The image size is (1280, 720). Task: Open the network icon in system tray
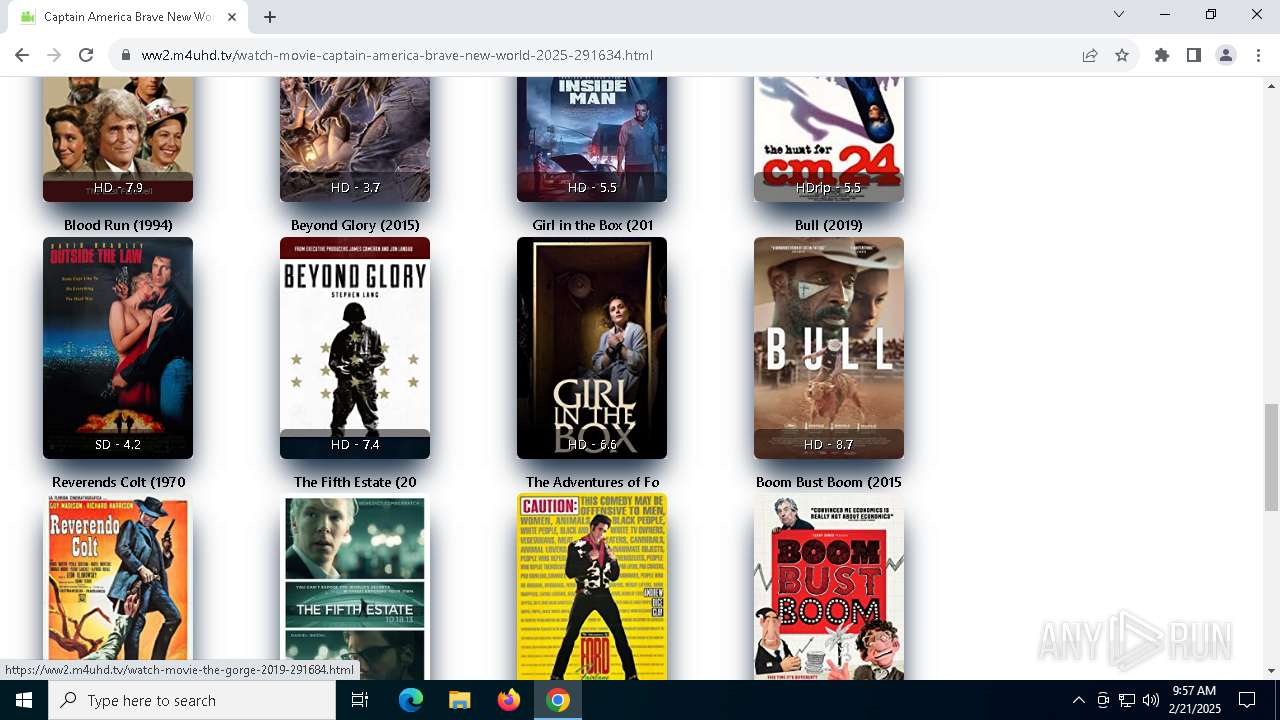click(x=1127, y=700)
